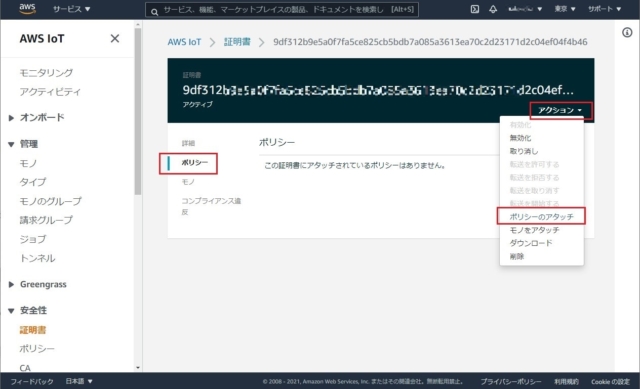Open 利用規約 footer link

point(566,381)
